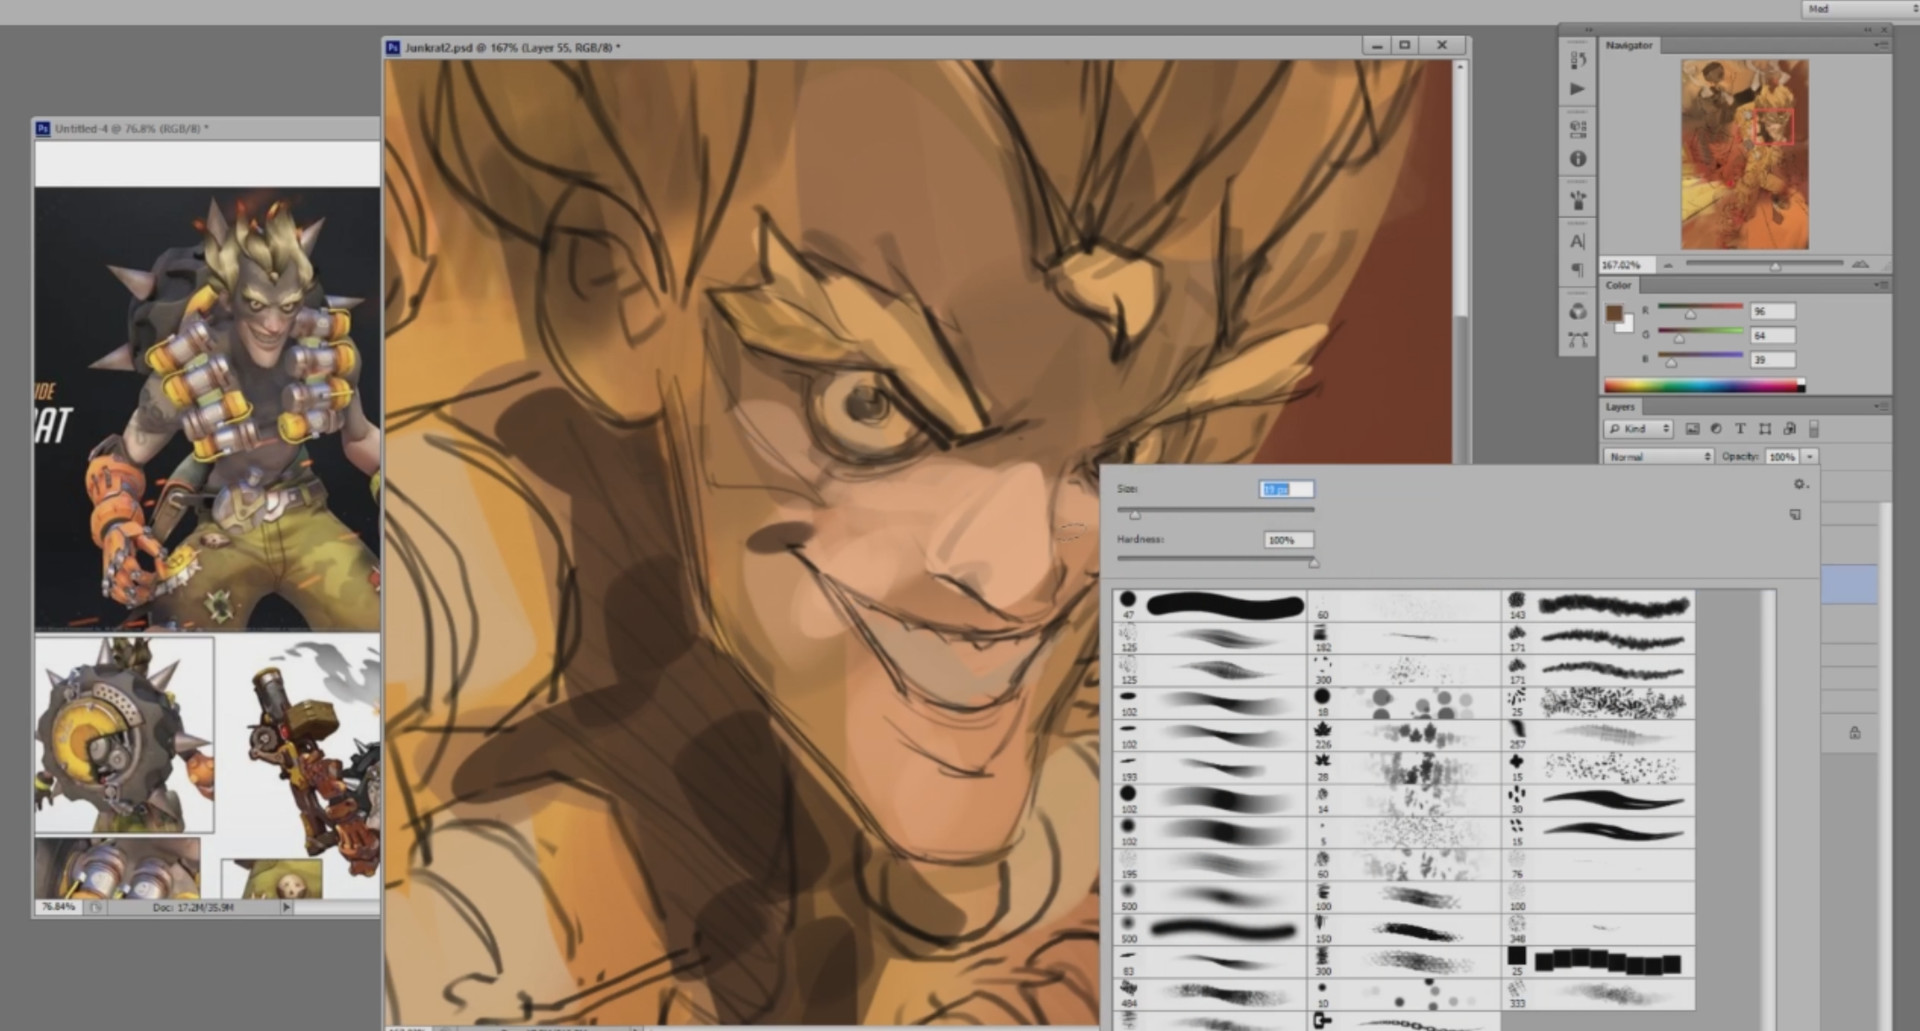This screenshot has height=1031, width=1920.
Task: Switch to the Color tab
Action: pyautogui.click(x=1619, y=285)
